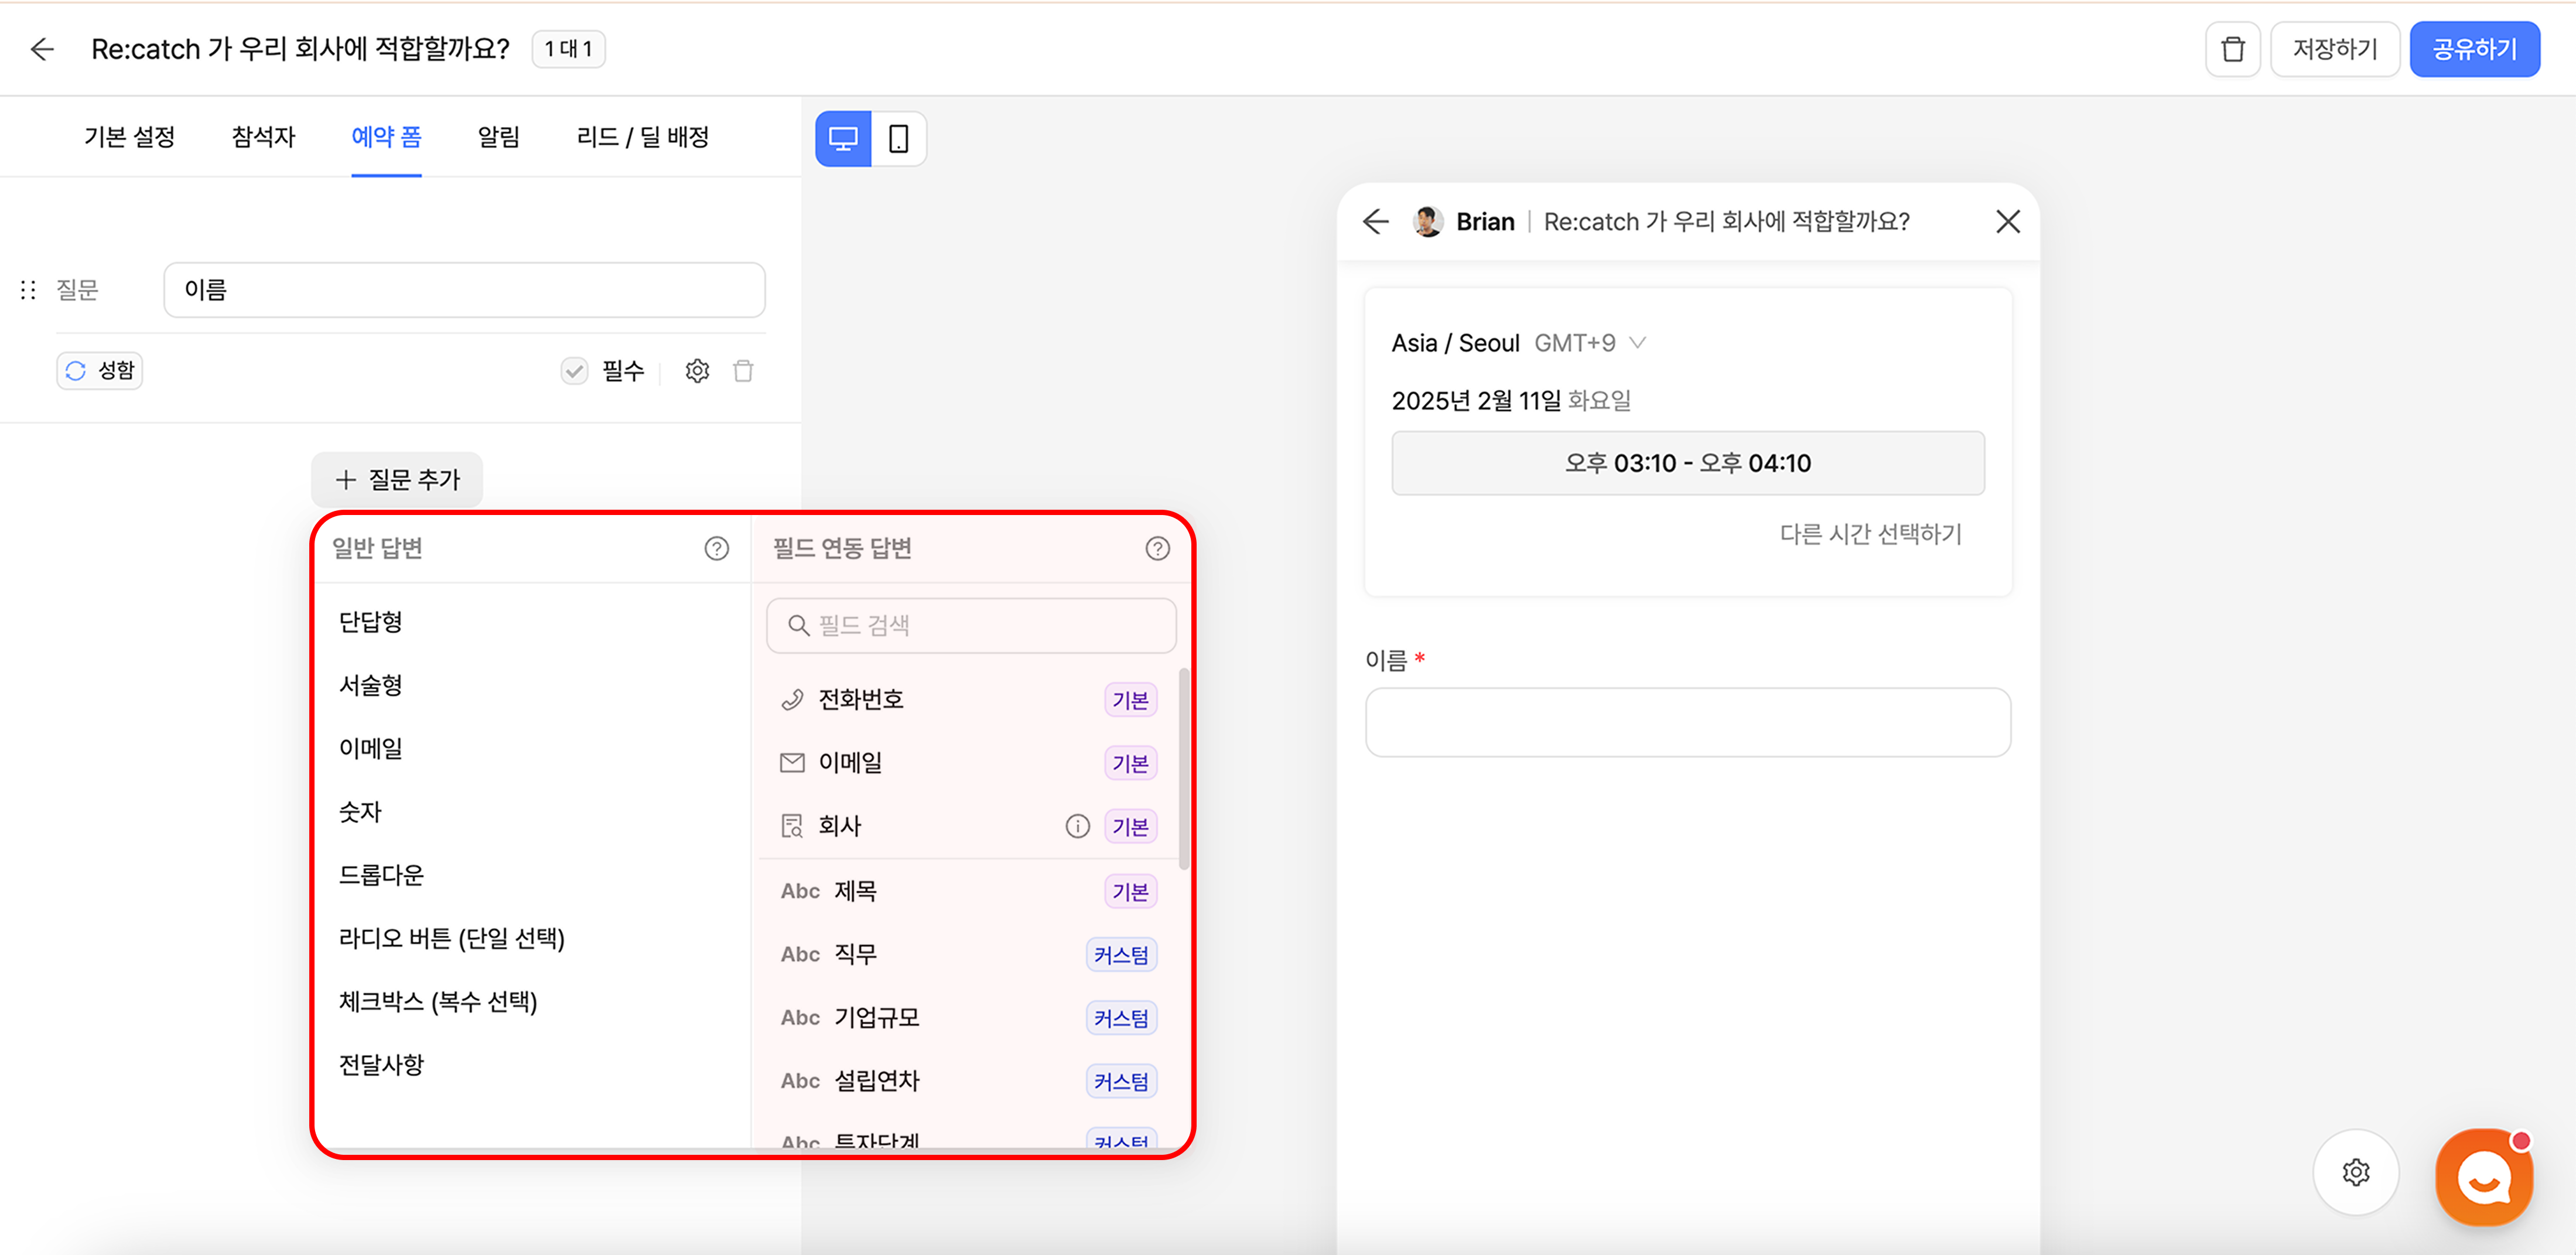Switch to desktop preview mode
The image size is (2576, 1255).
click(843, 139)
